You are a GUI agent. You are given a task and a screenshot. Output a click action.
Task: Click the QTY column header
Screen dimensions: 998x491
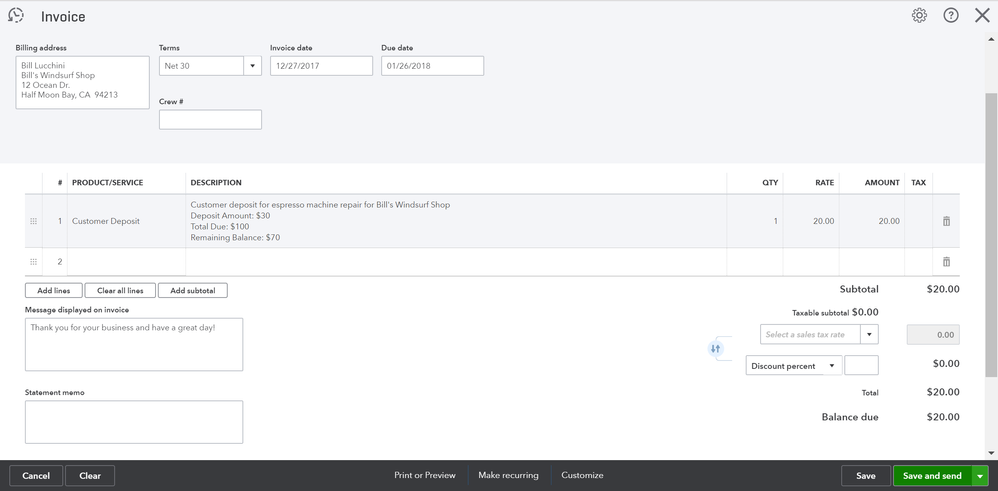tap(770, 183)
